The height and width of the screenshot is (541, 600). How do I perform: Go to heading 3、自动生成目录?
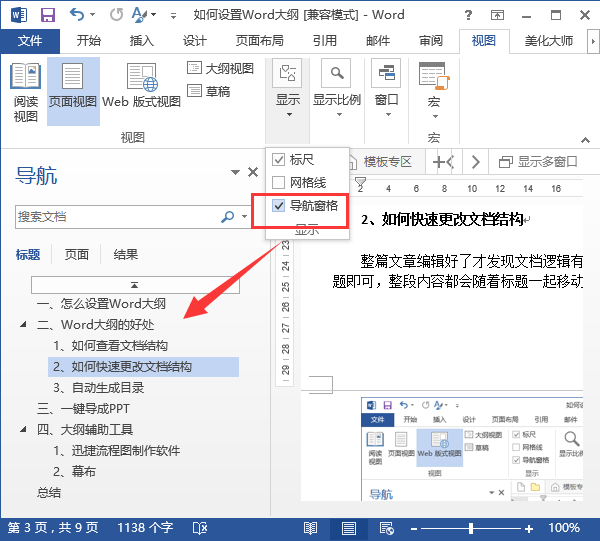point(98,388)
